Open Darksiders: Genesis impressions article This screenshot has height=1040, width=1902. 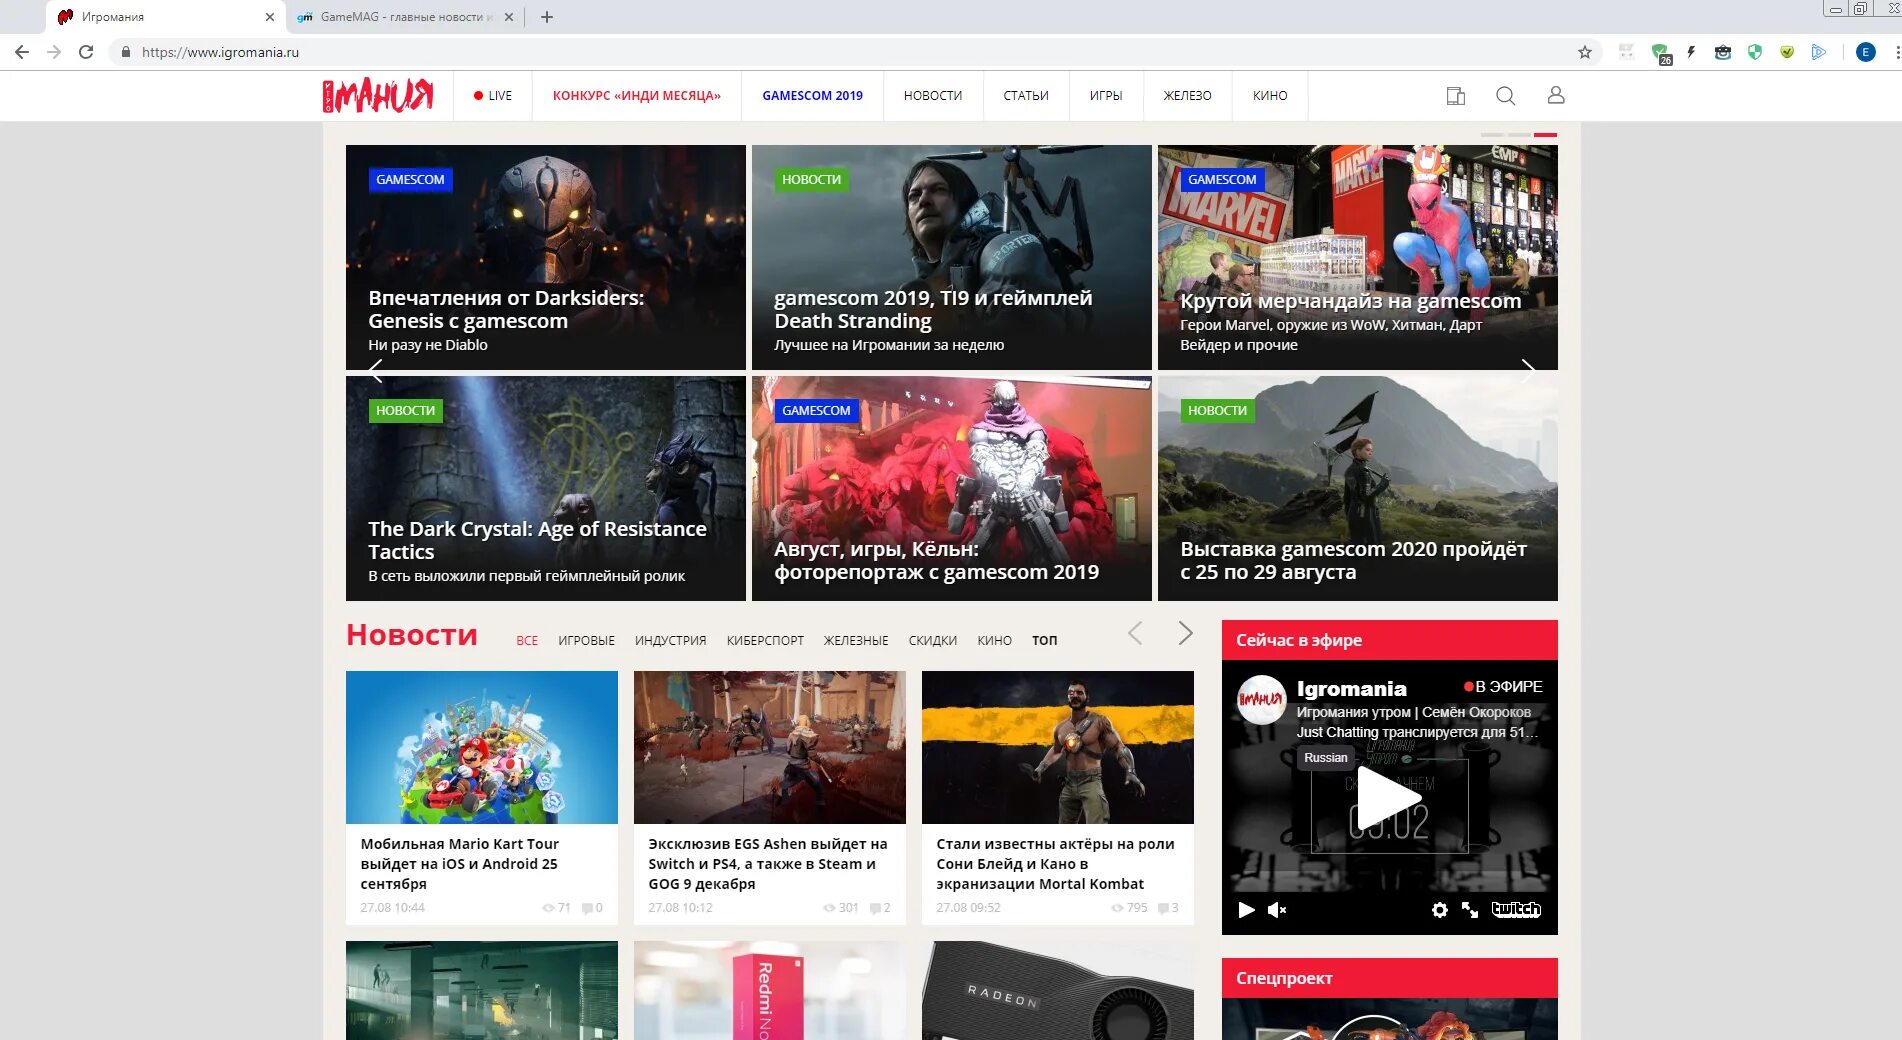click(546, 257)
